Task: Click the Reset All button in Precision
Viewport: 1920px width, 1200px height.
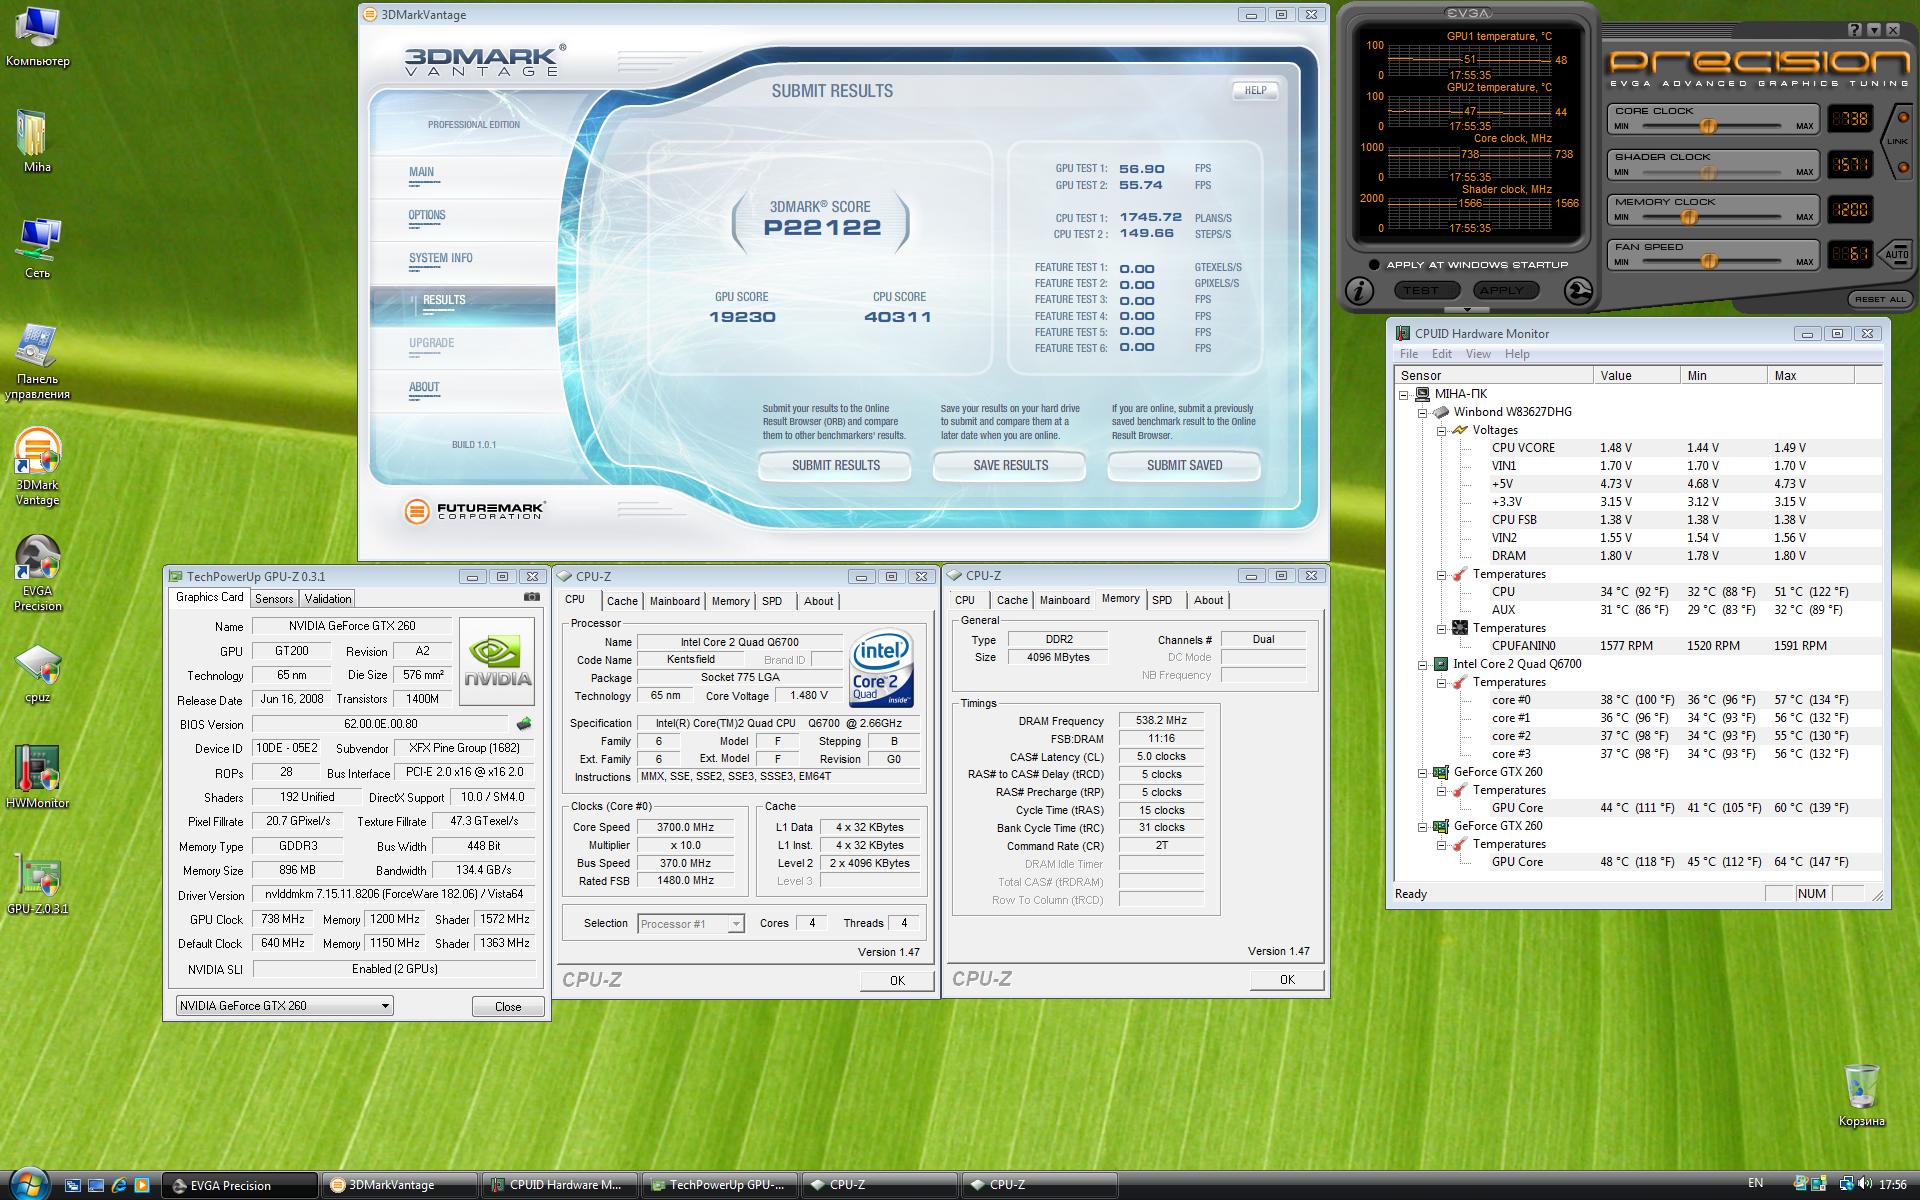Action: tap(1880, 299)
